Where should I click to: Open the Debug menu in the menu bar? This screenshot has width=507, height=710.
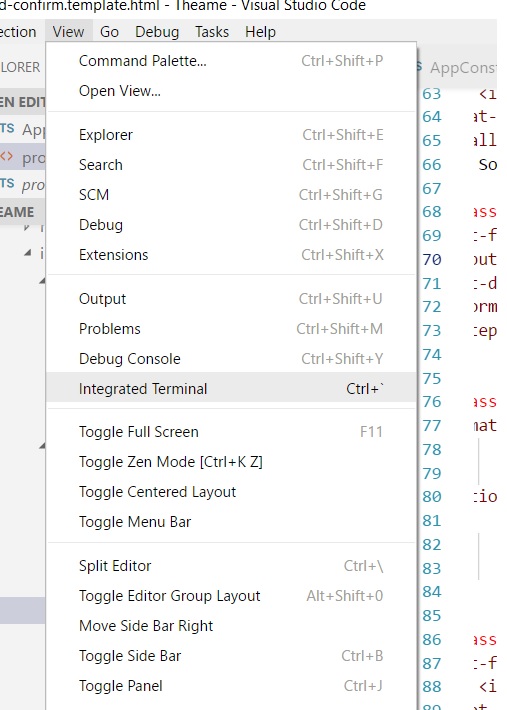[x=157, y=32]
